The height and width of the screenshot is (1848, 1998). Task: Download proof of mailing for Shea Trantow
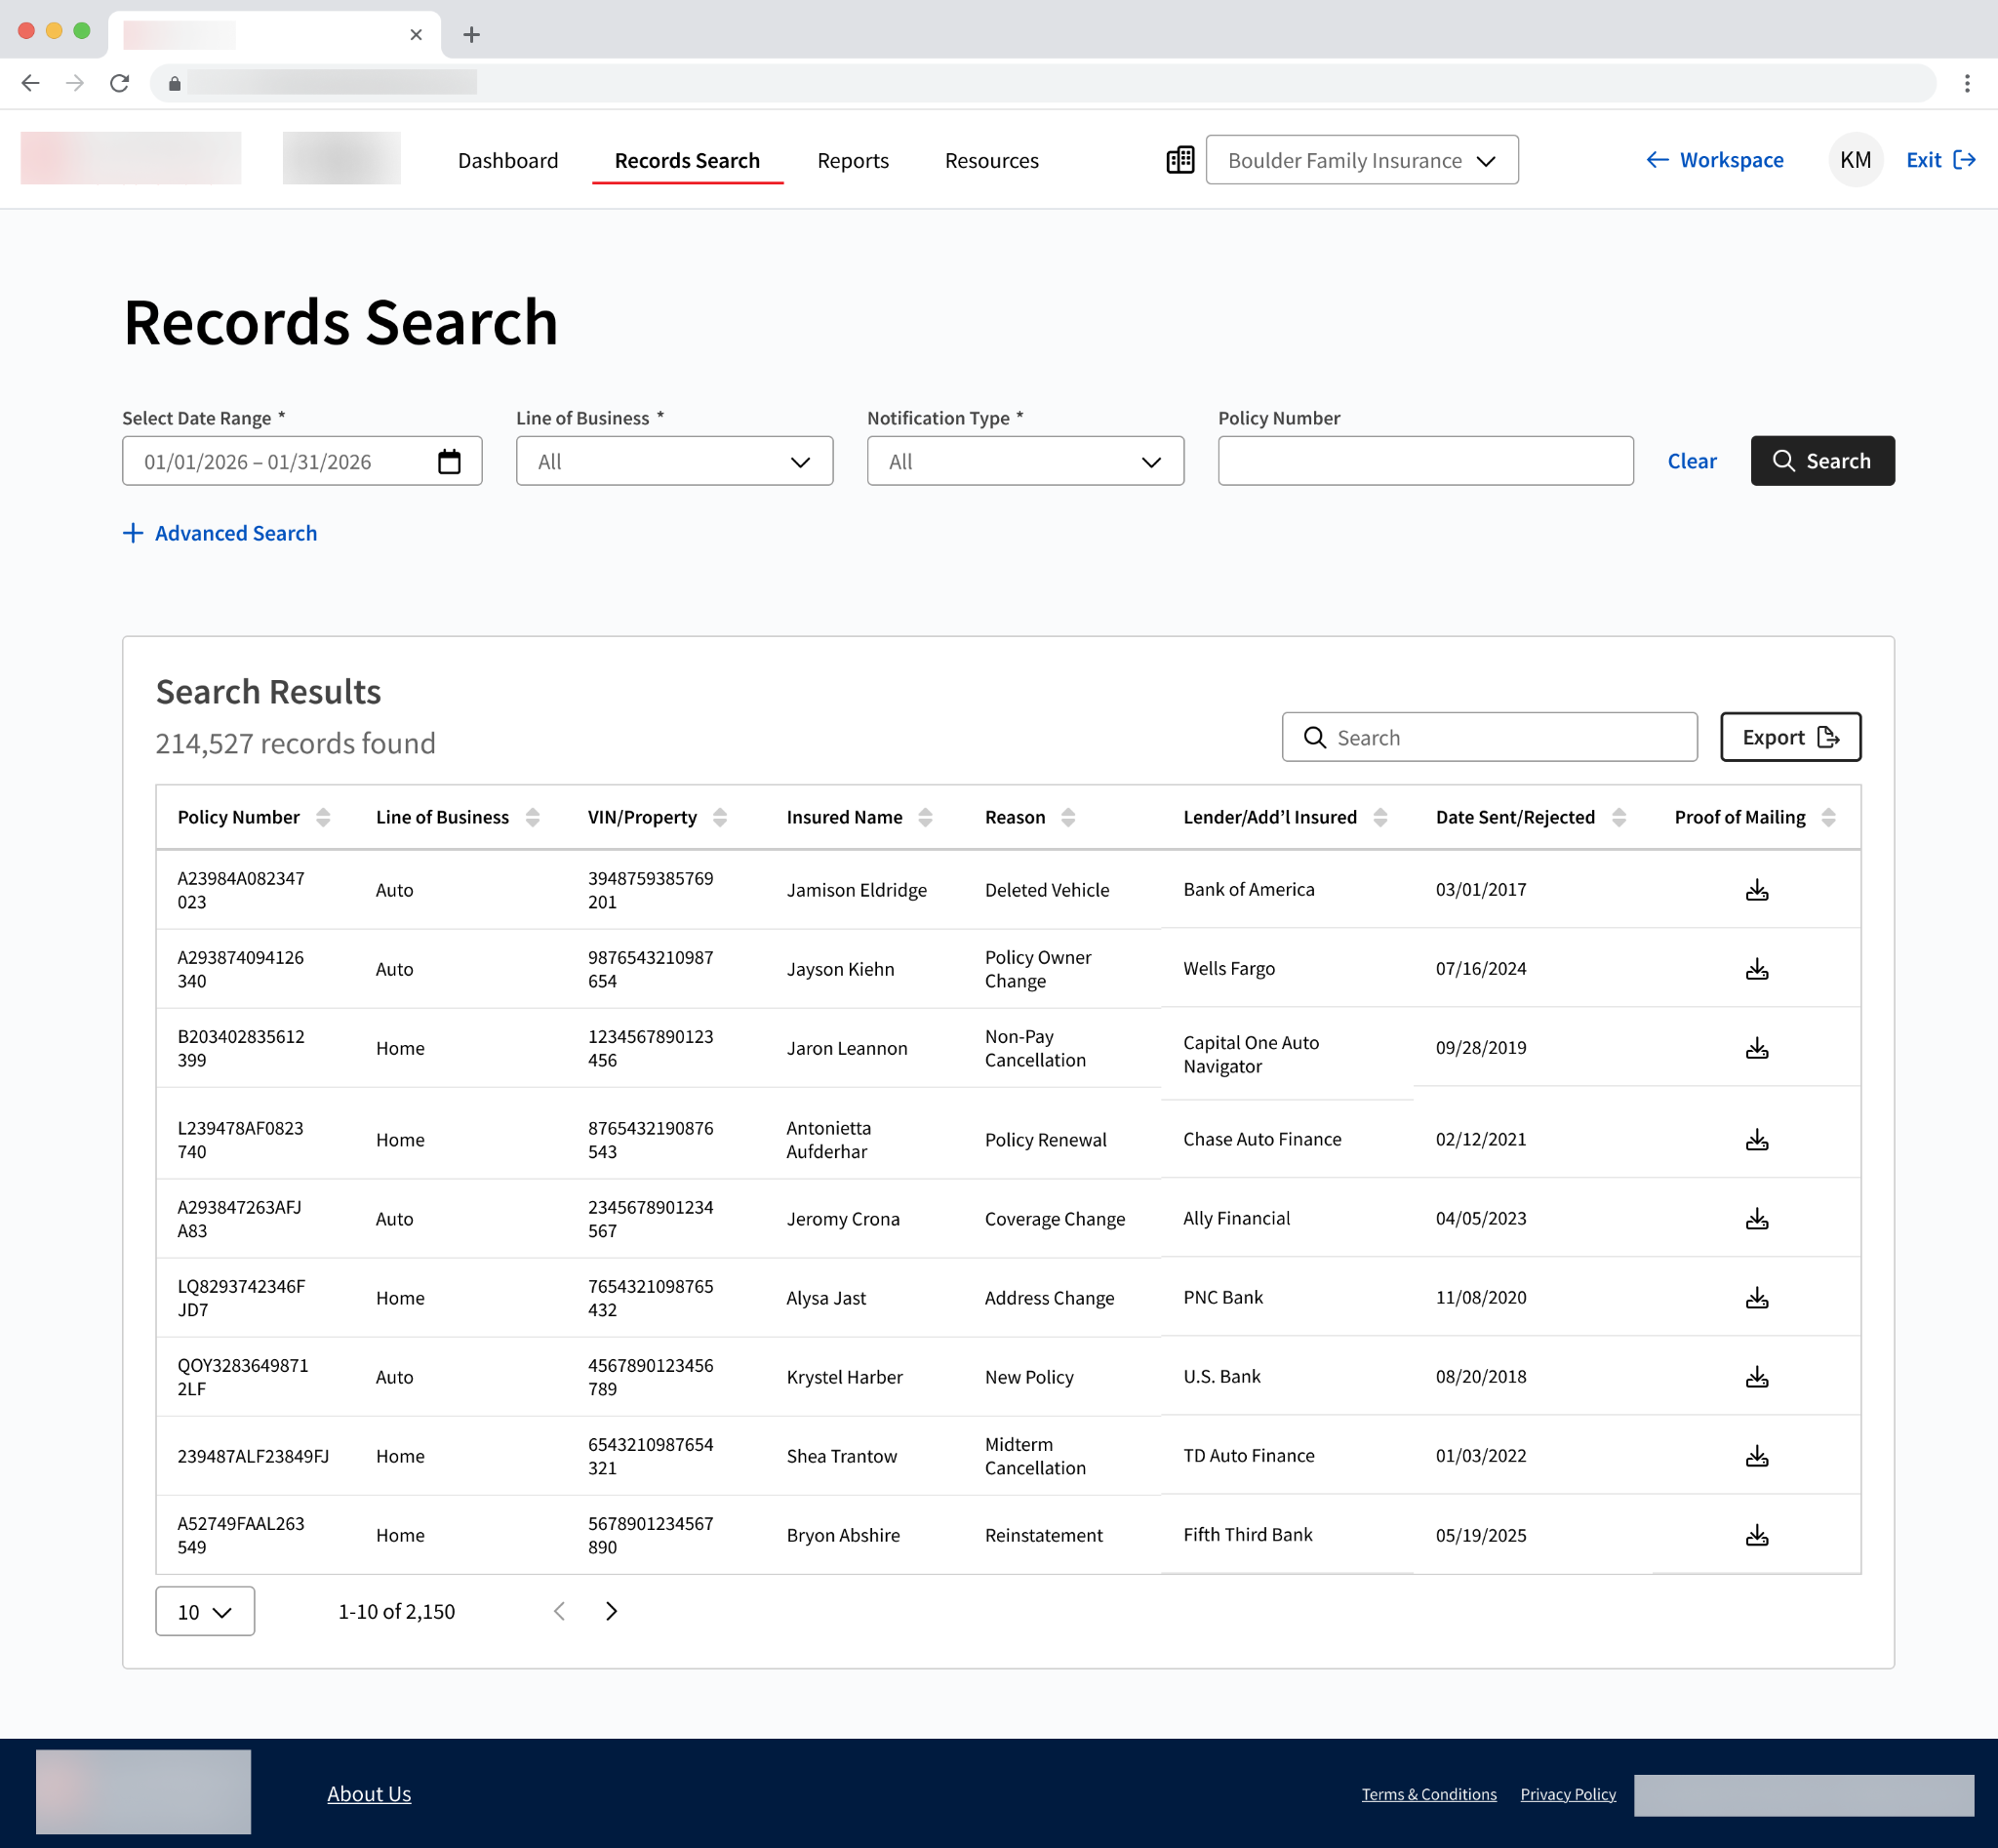pos(1757,1456)
